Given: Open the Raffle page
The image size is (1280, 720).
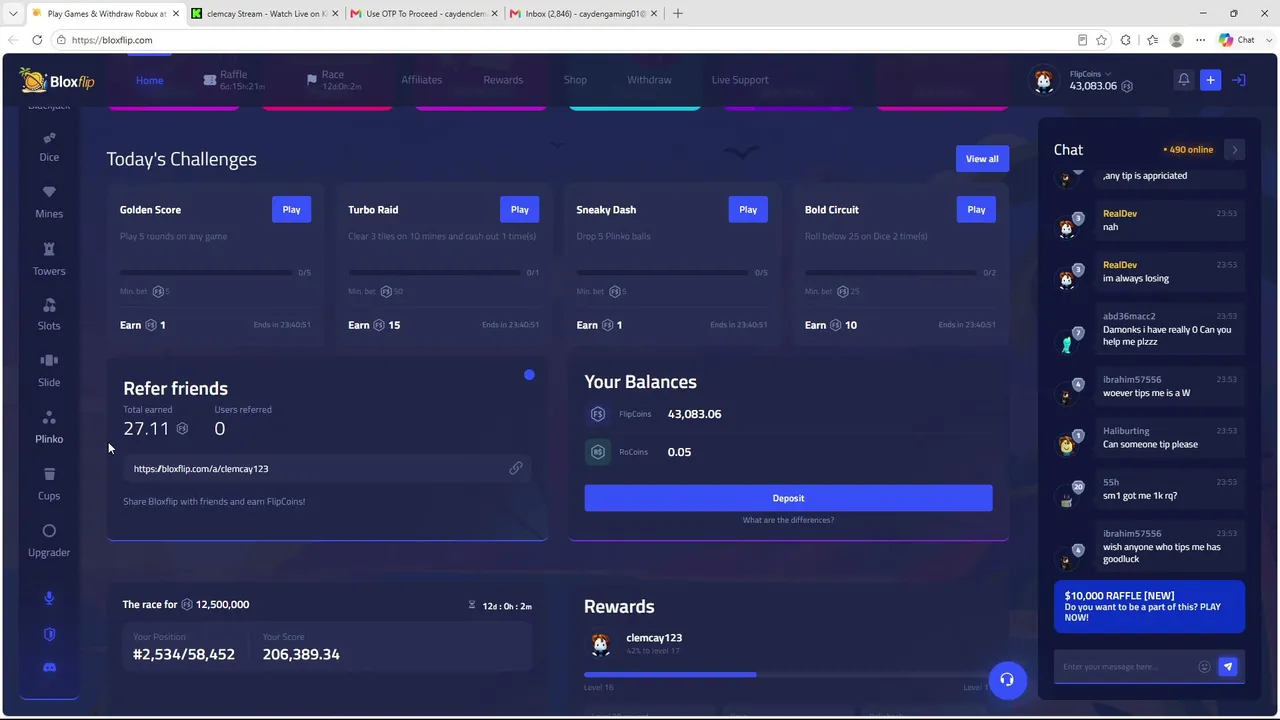Looking at the screenshot, I should click(233, 80).
